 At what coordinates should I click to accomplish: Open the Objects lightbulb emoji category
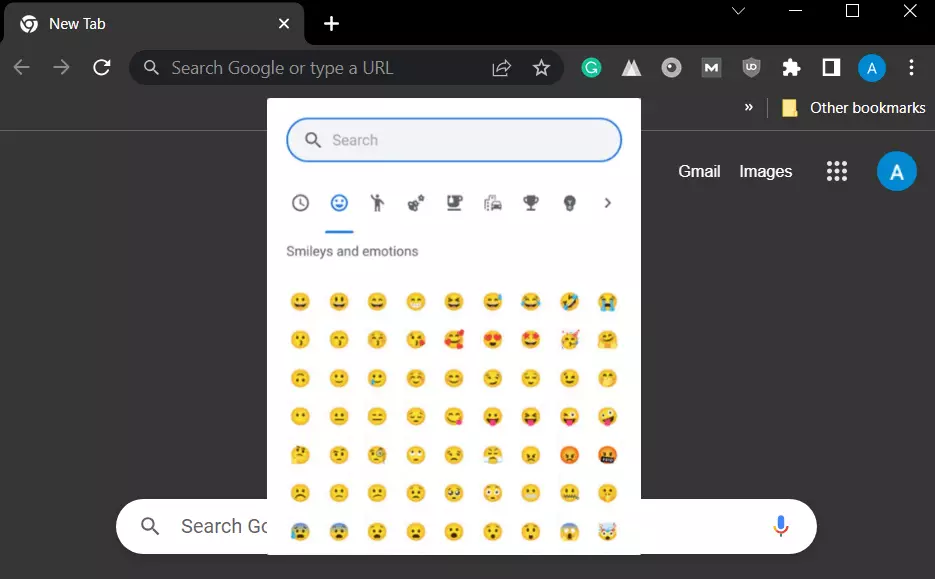click(x=568, y=202)
